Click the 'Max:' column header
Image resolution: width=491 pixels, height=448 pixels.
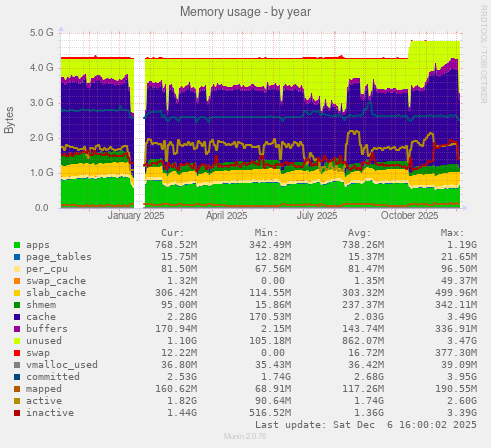pyautogui.click(x=452, y=233)
